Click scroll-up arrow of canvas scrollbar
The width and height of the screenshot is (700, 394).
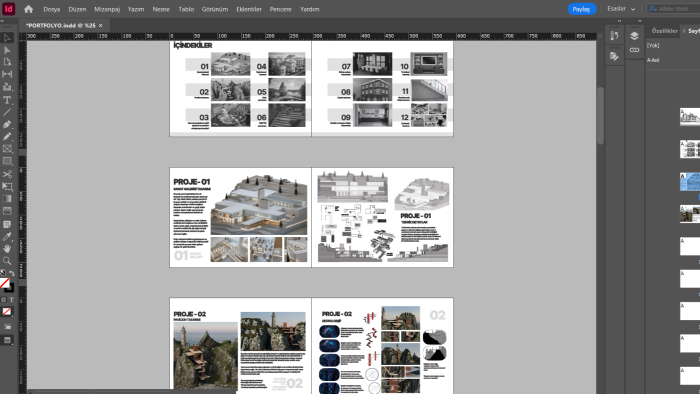(600, 36)
